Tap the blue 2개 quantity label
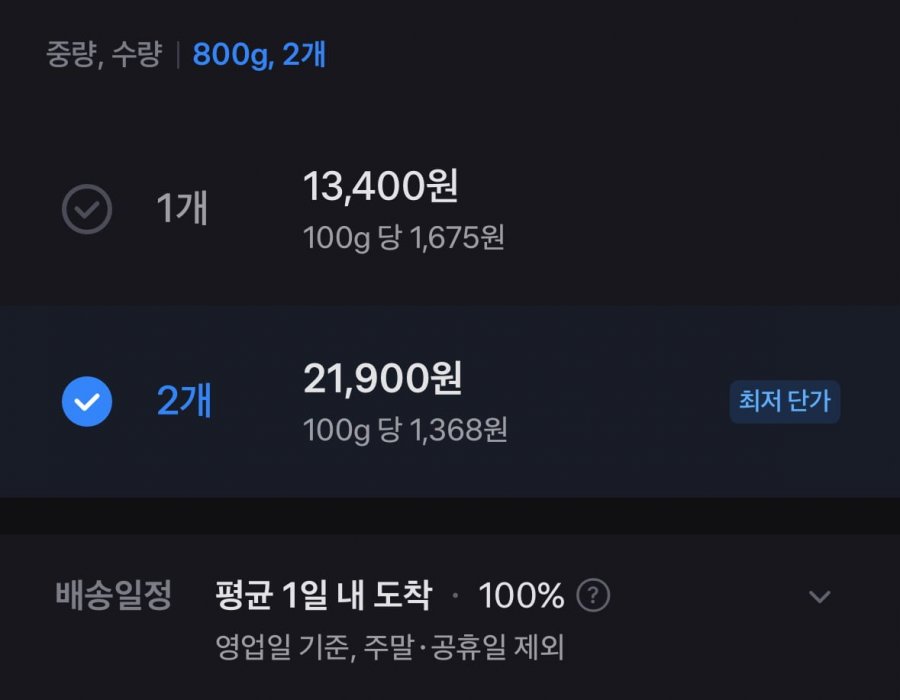The height and width of the screenshot is (700, 900). pyautogui.click(x=184, y=402)
